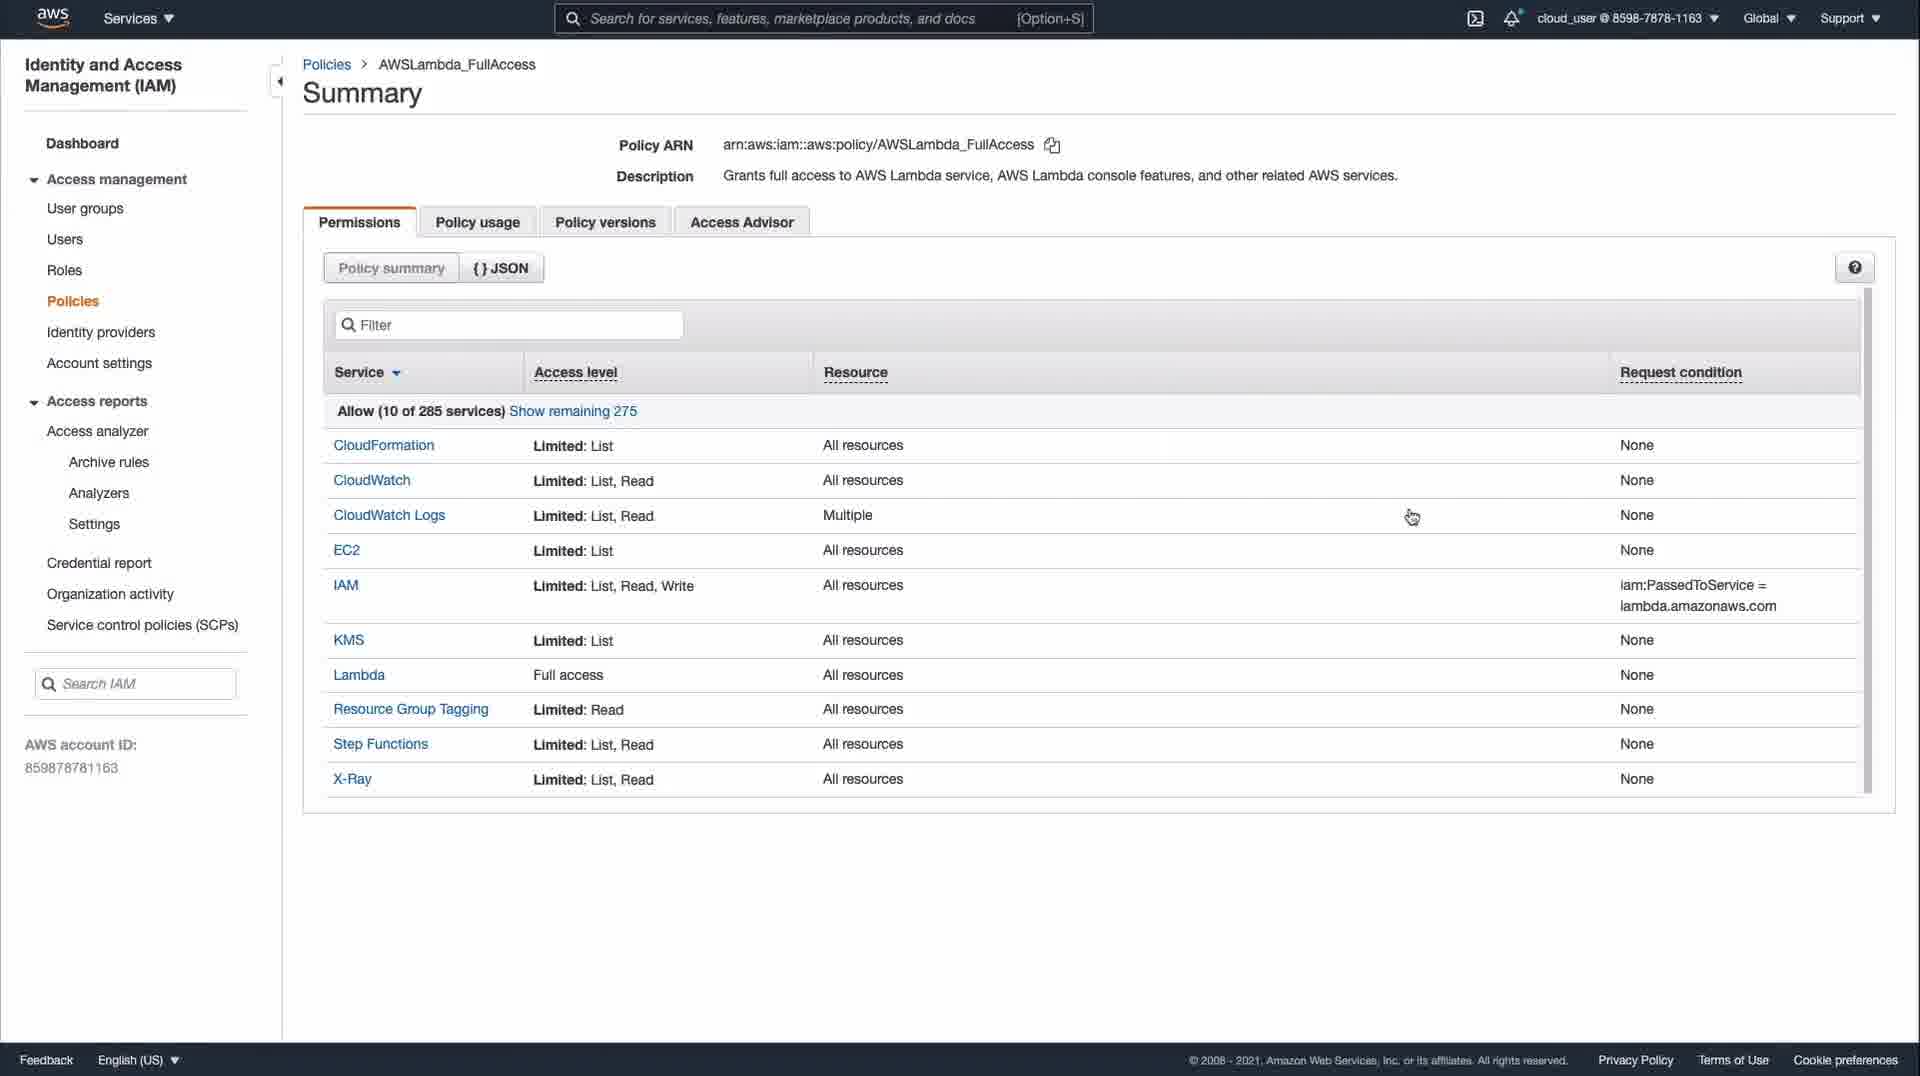Open Organization activity in sidebar
The height and width of the screenshot is (1076, 1920).
tap(110, 595)
